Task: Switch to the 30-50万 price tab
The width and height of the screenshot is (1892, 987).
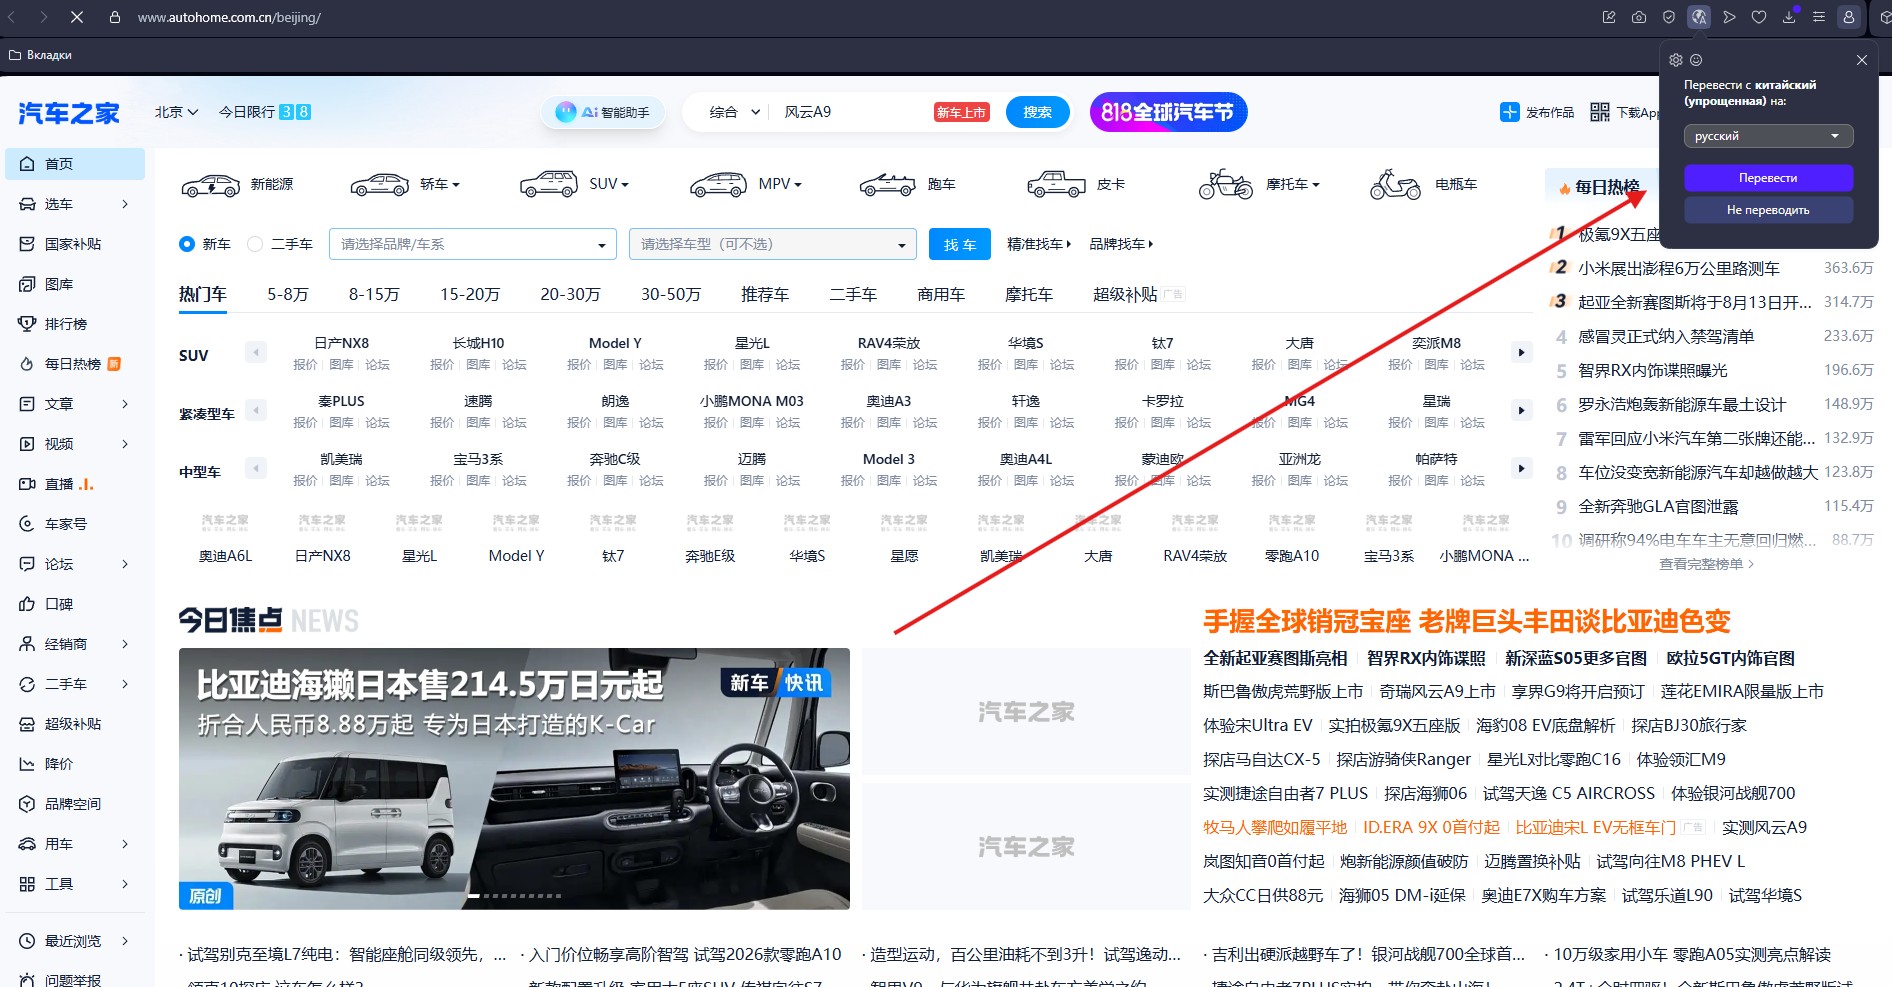Action: click(671, 295)
